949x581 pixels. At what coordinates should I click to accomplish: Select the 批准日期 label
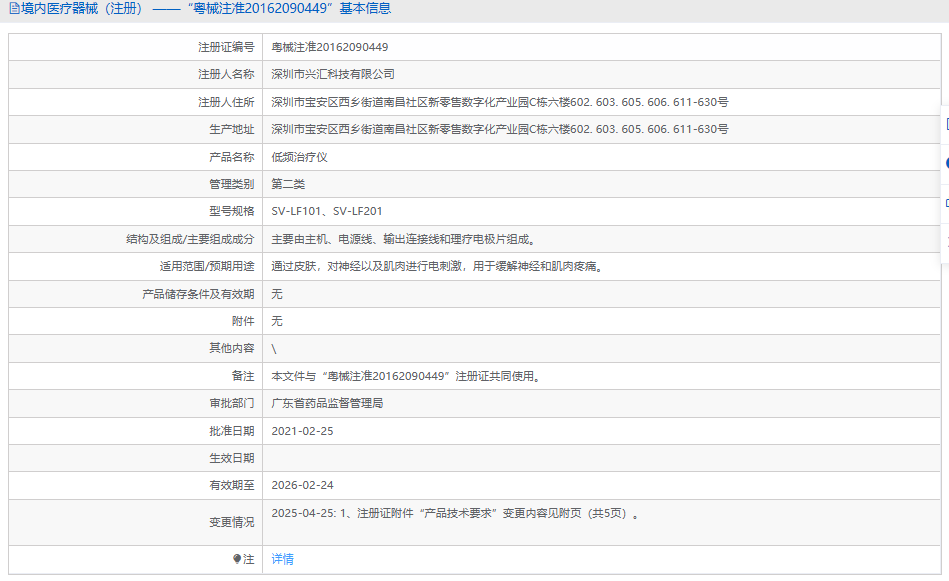click(231, 432)
